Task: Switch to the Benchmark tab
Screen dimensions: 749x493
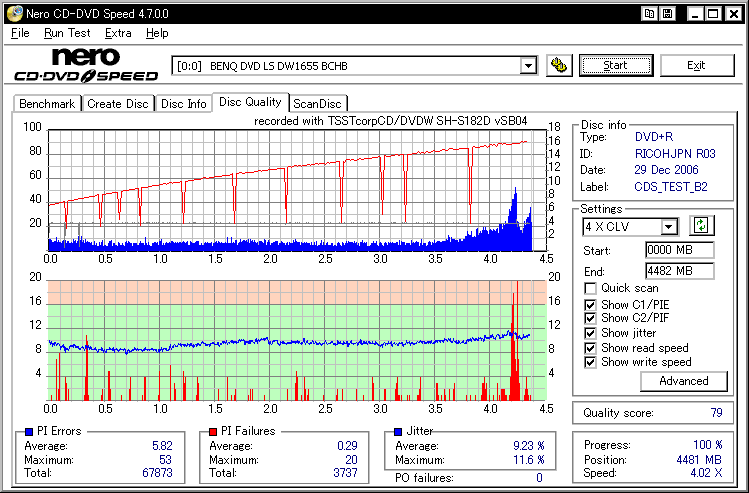Action: tap(47, 104)
